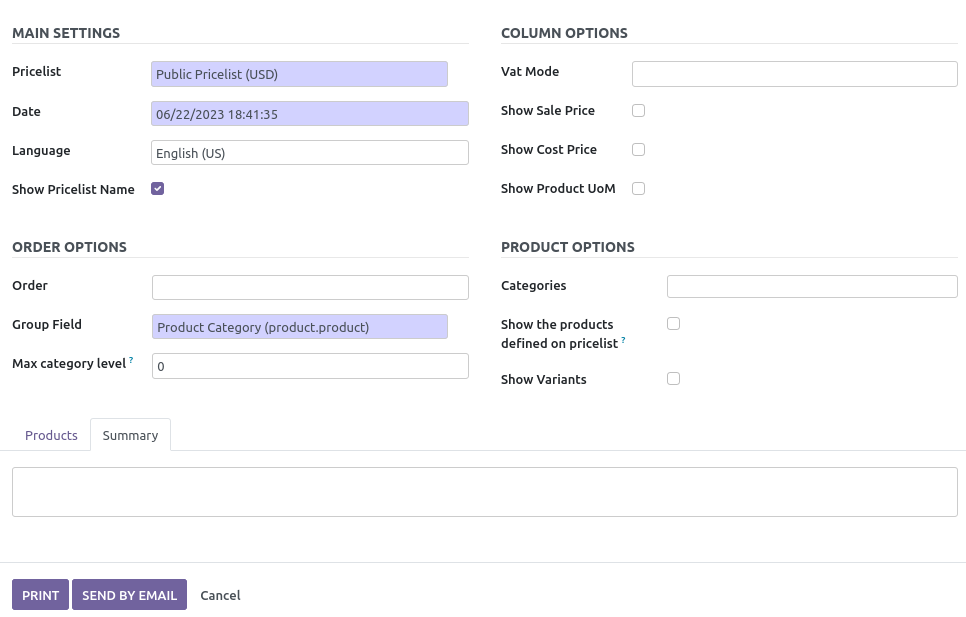Uncheck the Show Pricelist Name option

(x=157, y=188)
